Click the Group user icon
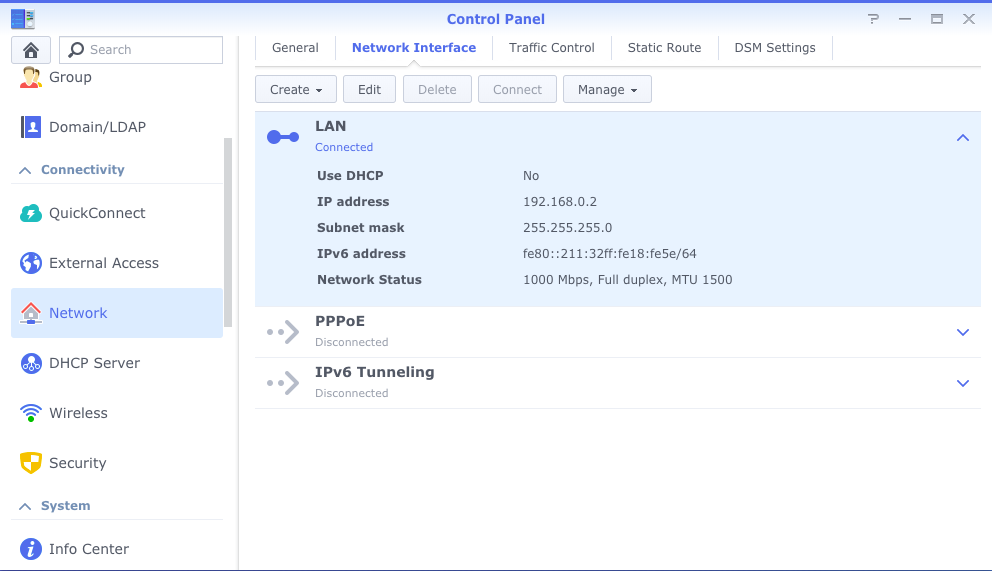This screenshot has width=992, height=571. (x=30, y=77)
